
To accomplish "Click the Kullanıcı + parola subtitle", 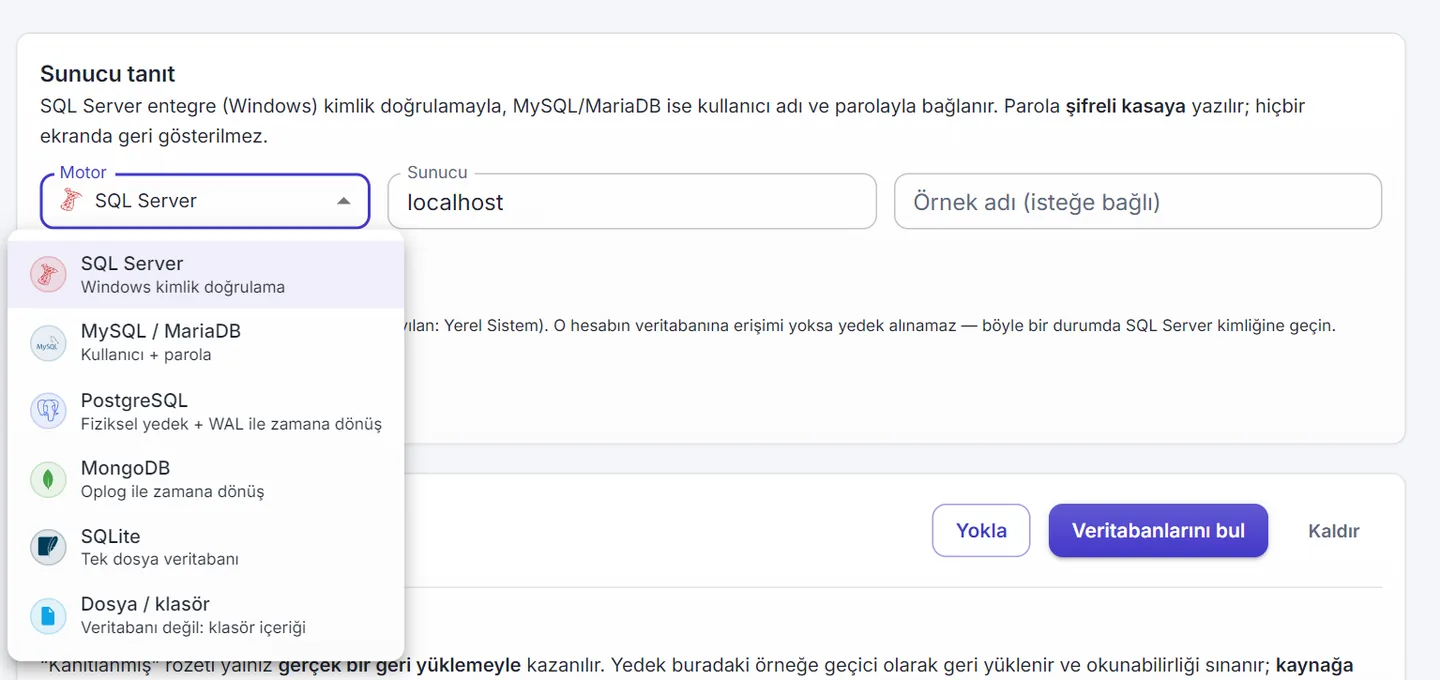I will (x=146, y=355).
